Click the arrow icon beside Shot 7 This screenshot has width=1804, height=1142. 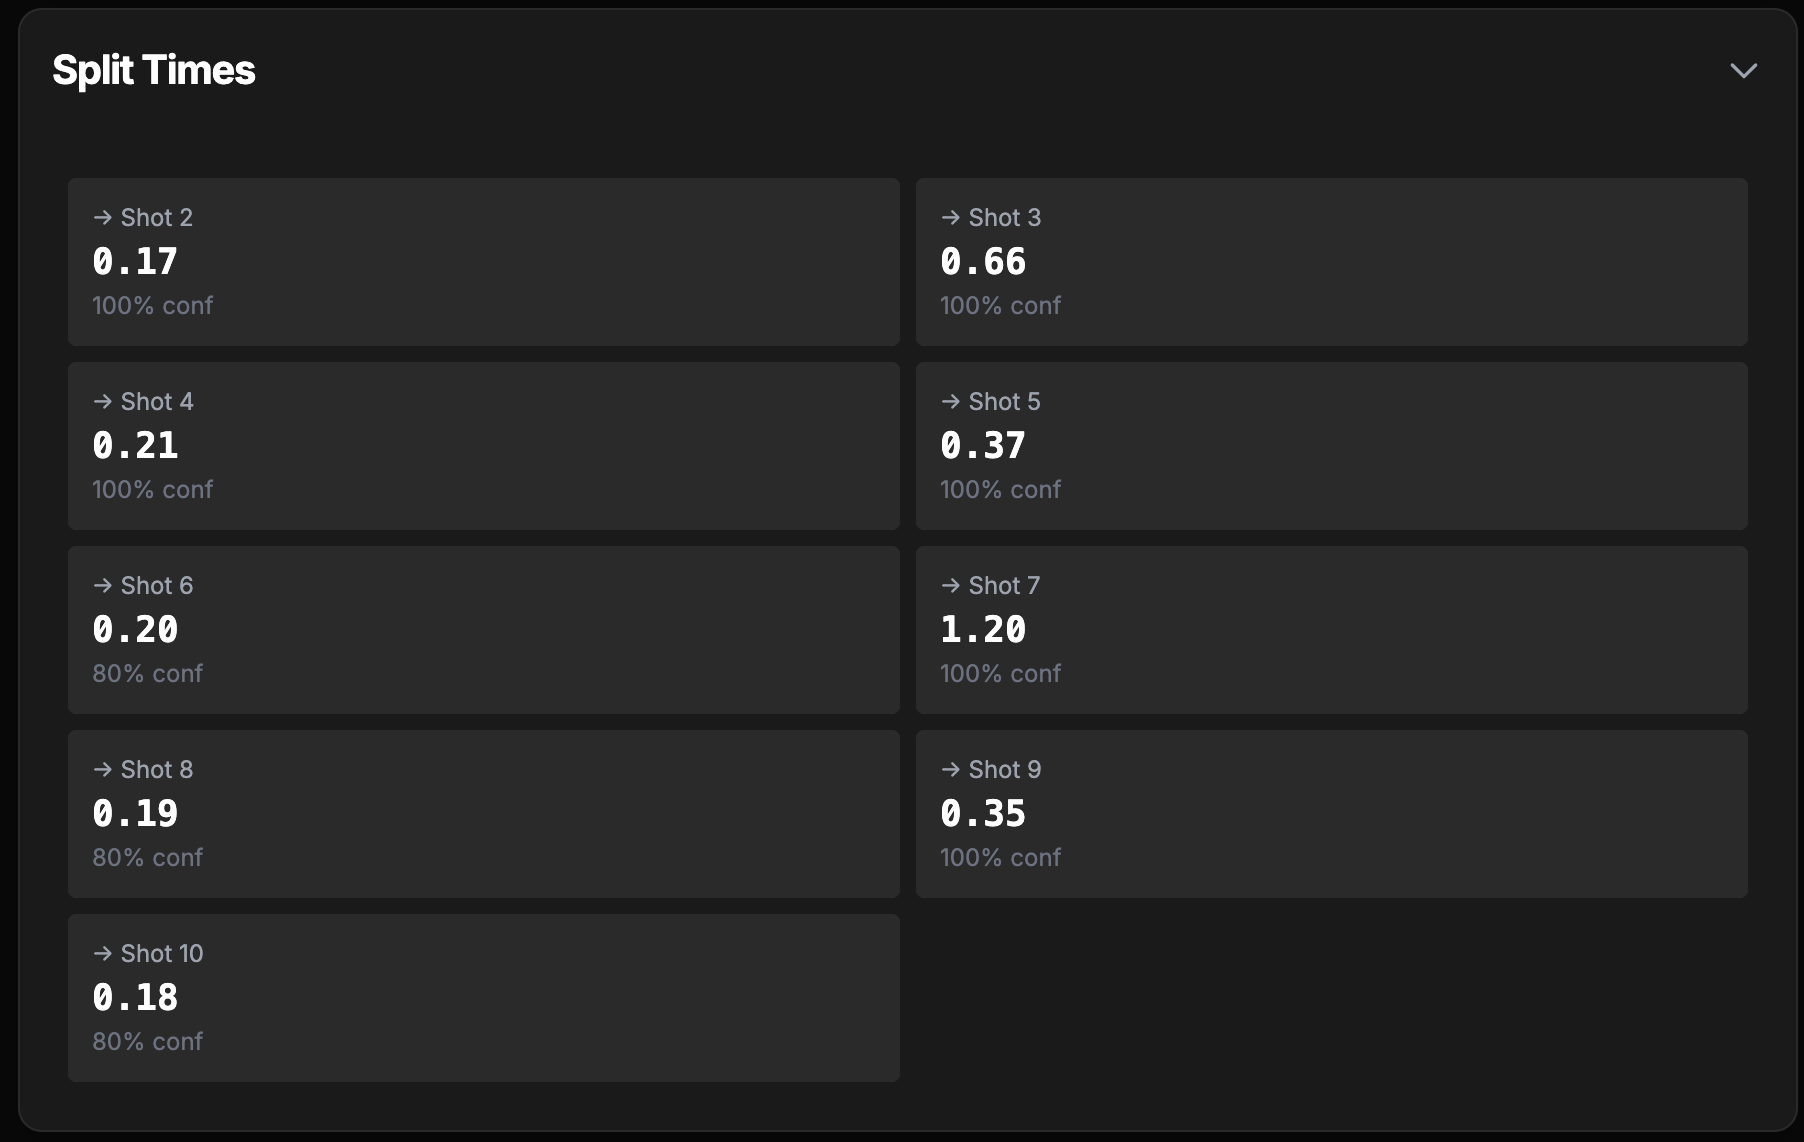pyautogui.click(x=950, y=585)
